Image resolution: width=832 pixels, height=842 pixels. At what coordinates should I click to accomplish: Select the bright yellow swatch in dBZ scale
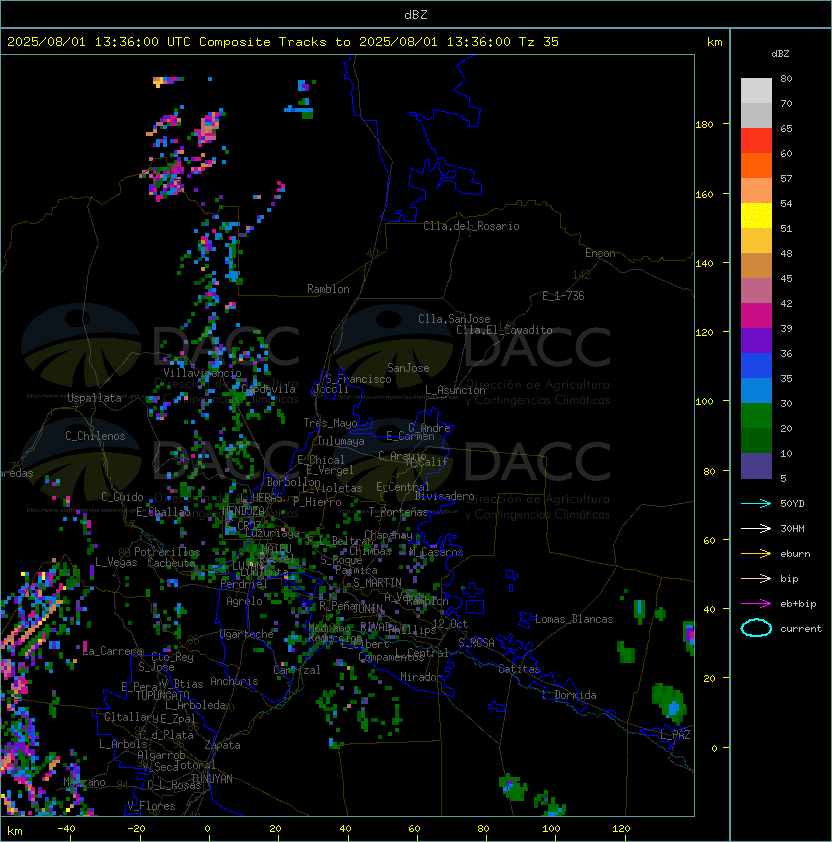[756, 216]
